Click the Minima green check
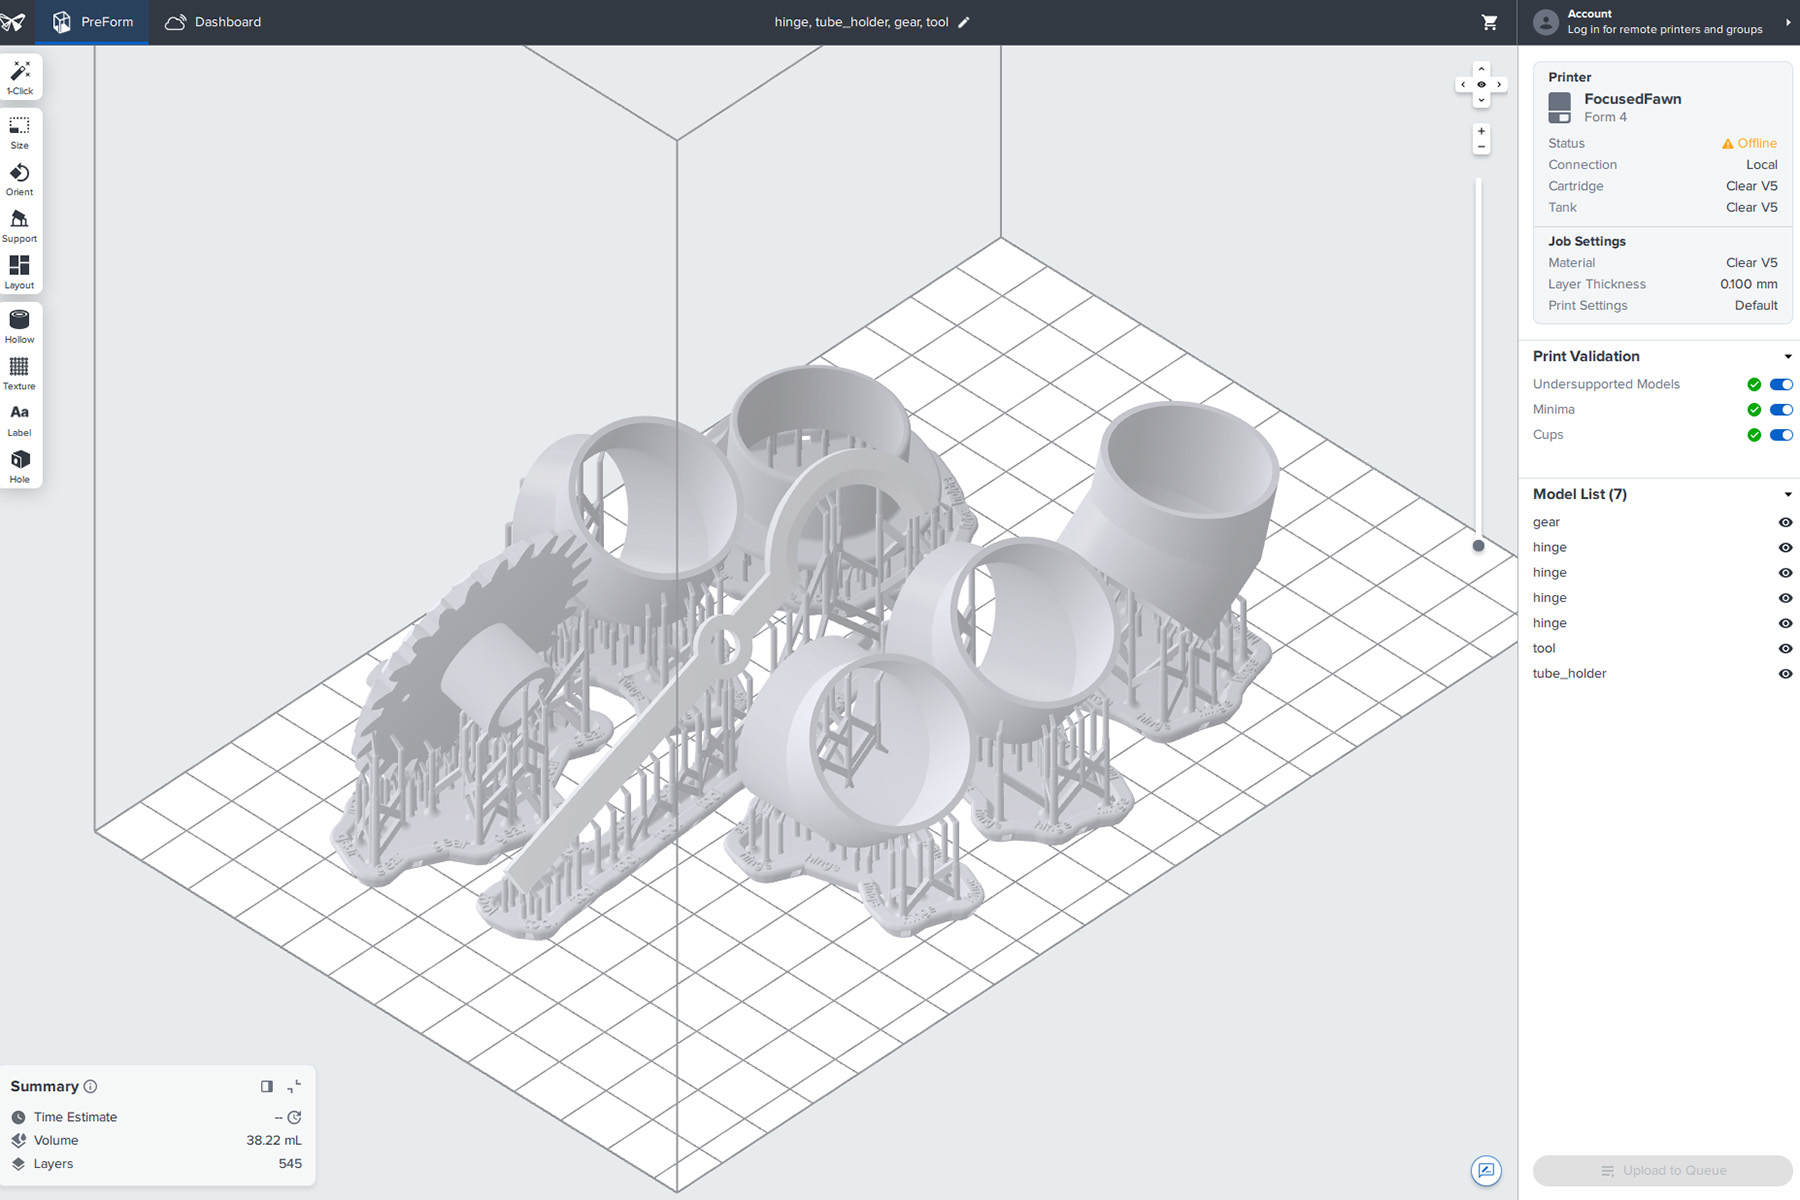Image resolution: width=1800 pixels, height=1200 pixels. (x=1754, y=409)
